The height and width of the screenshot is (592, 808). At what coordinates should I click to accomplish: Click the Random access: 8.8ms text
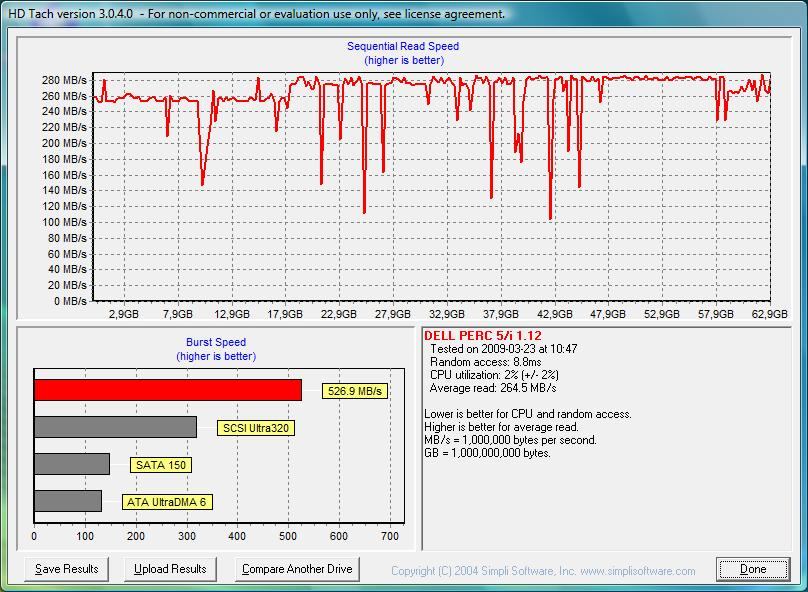click(x=485, y=362)
